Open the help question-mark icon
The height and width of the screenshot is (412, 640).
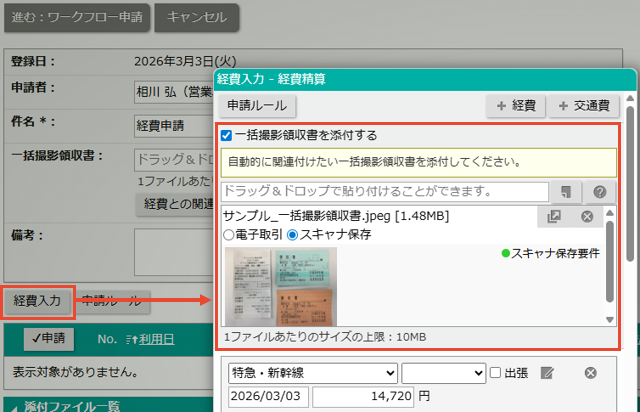(x=599, y=192)
